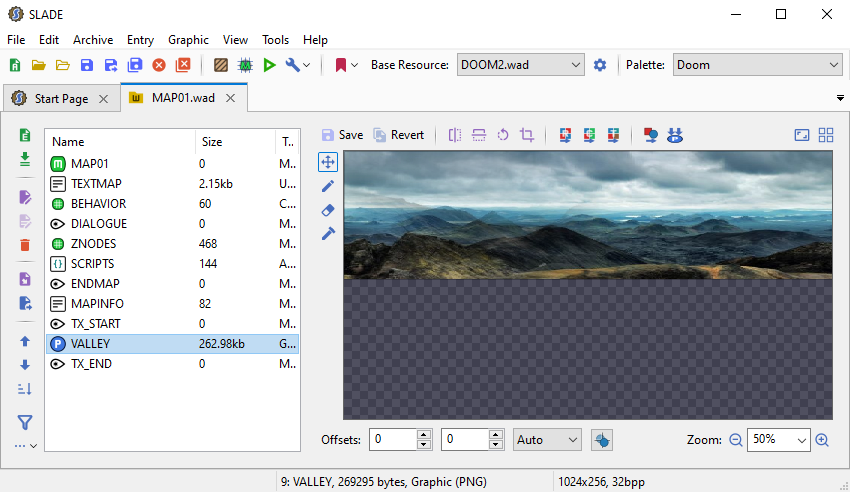The width and height of the screenshot is (850, 492).
Task: Click the Move Up blue arrow icon
Action: tap(25, 341)
